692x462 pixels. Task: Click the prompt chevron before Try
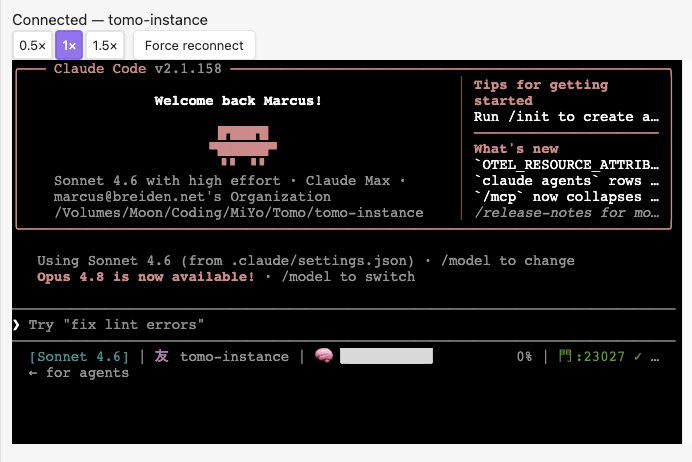coord(16,325)
